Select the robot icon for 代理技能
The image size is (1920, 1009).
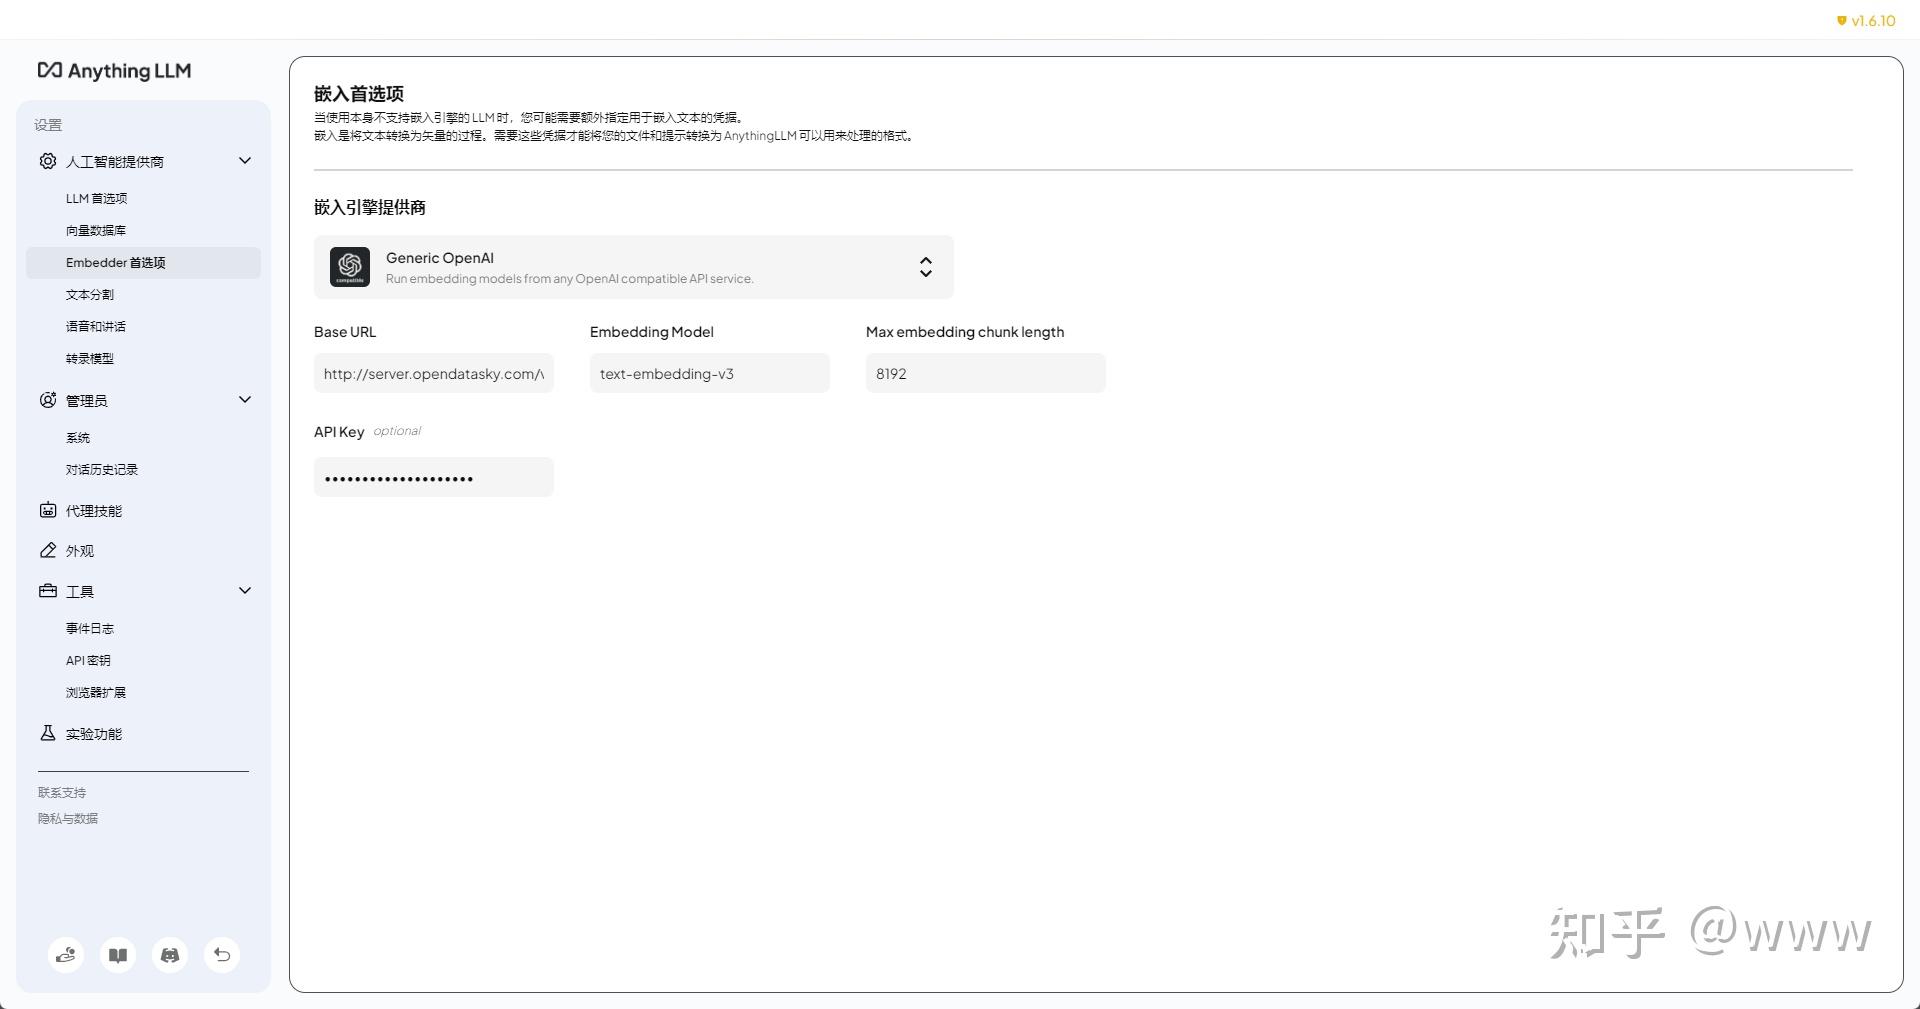pos(47,510)
